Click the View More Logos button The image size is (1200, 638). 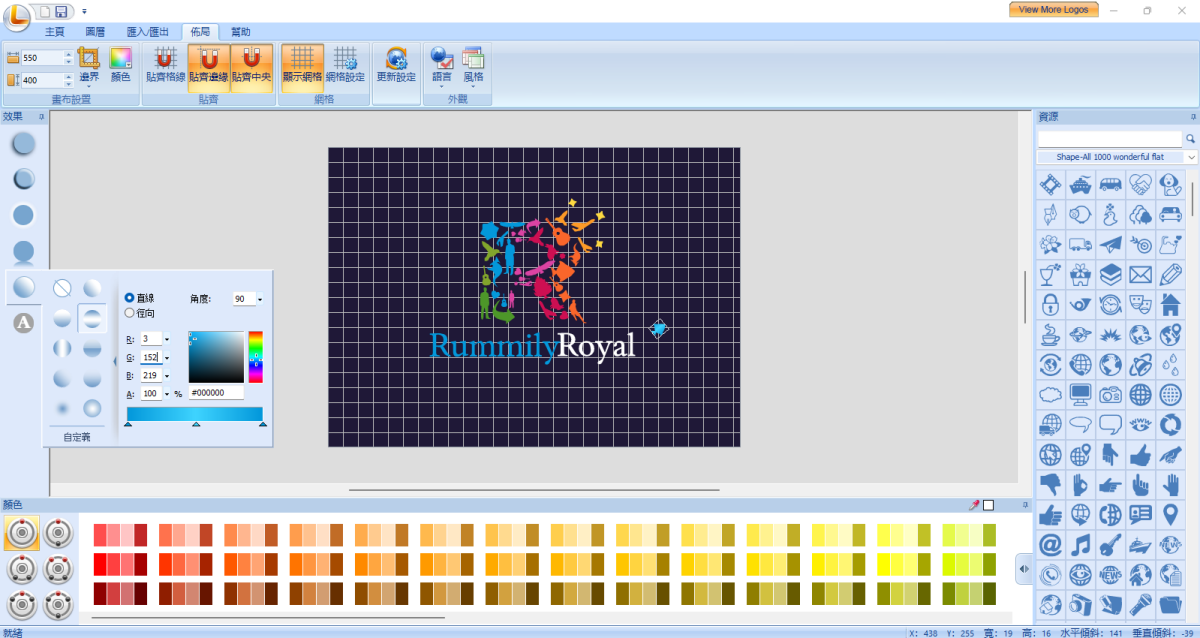click(1053, 9)
